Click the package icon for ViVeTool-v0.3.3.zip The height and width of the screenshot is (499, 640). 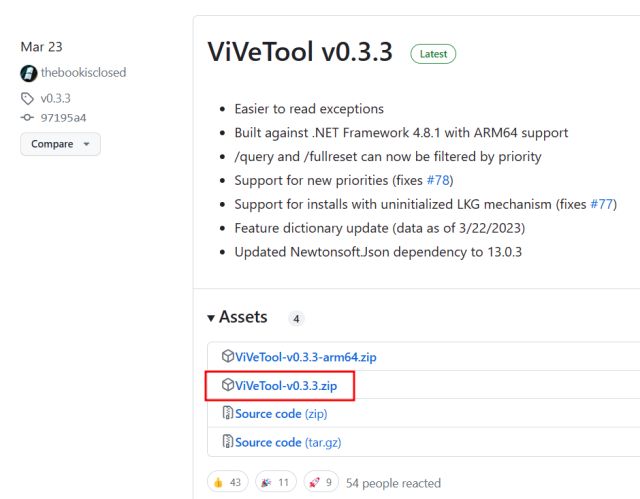pyautogui.click(x=228, y=385)
